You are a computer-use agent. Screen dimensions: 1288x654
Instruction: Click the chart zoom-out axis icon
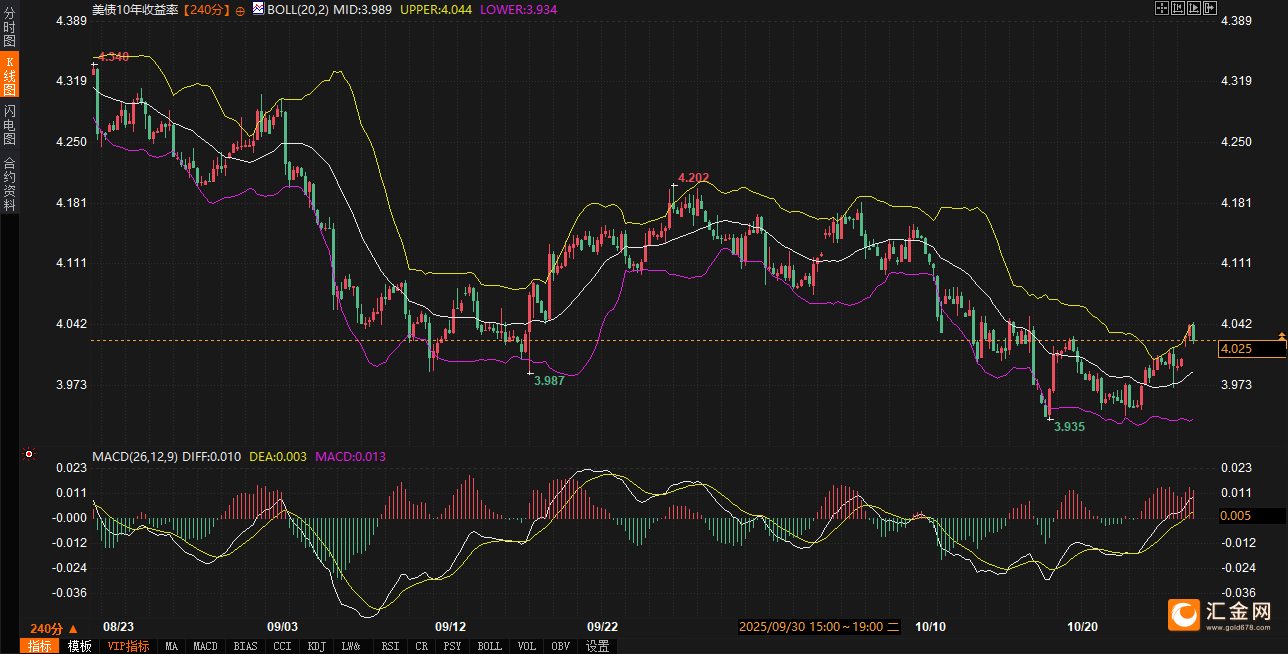pyautogui.click(x=1177, y=8)
